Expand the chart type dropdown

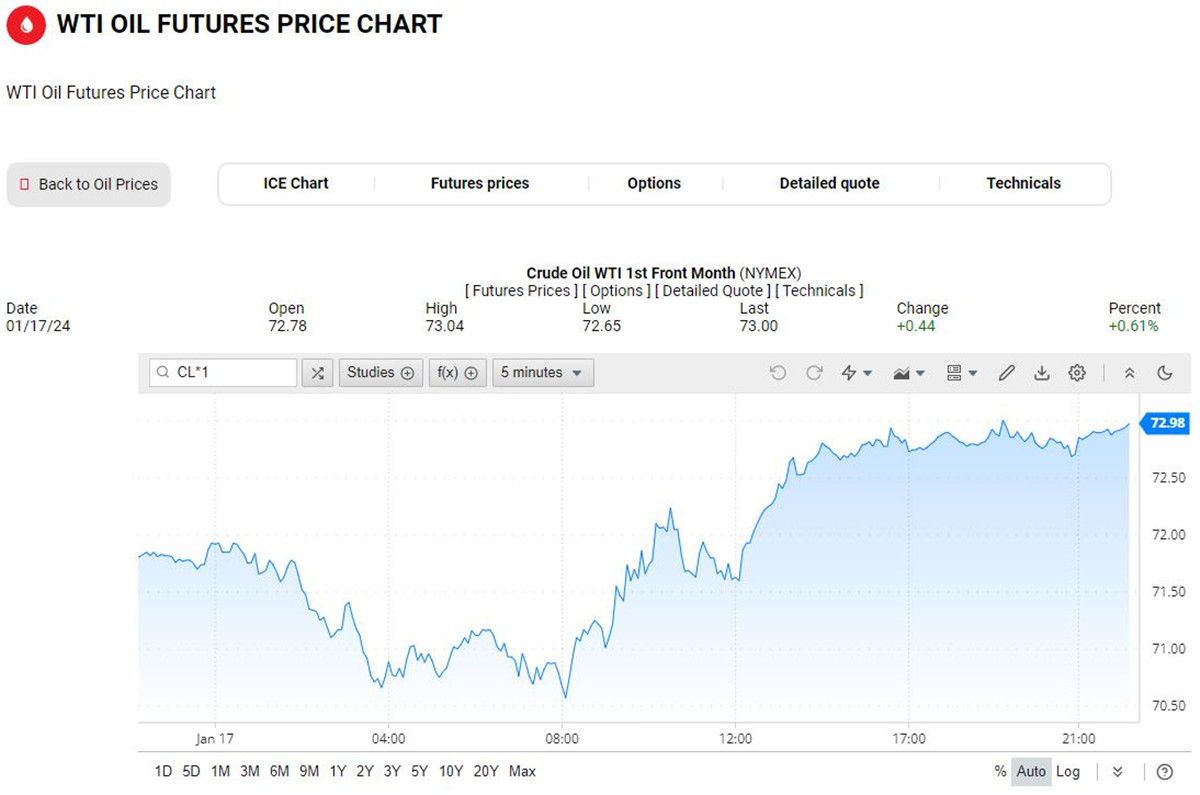(x=908, y=373)
